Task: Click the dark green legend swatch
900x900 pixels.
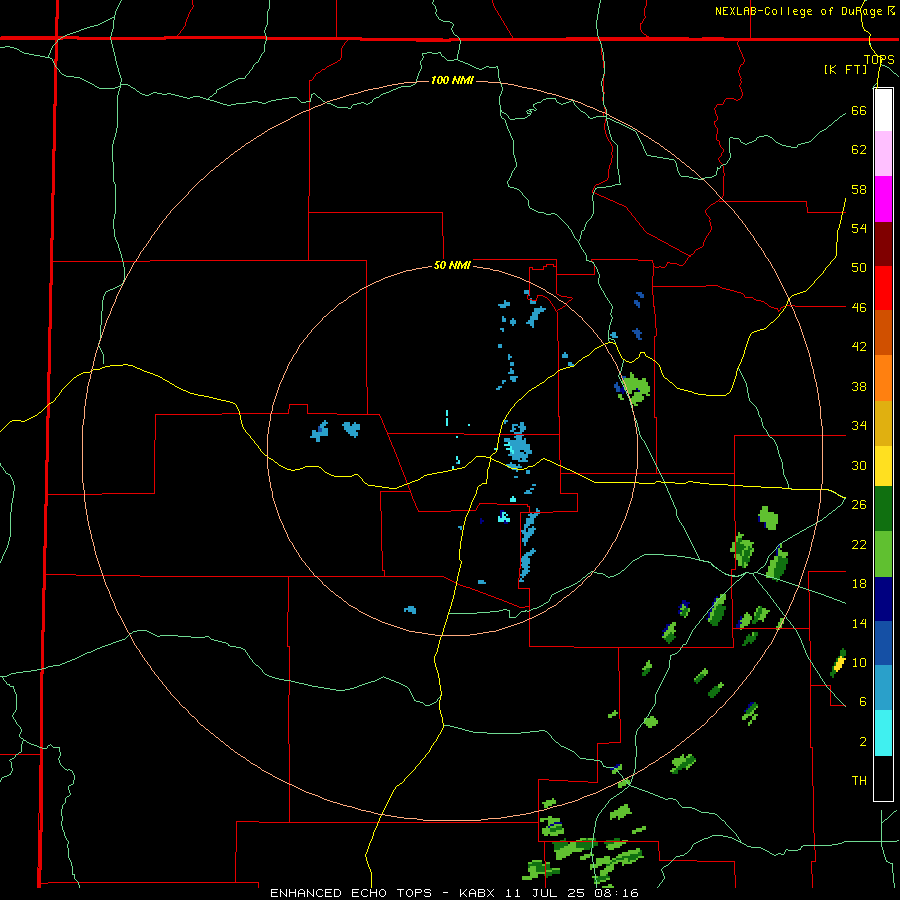Action: tap(883, 509)
